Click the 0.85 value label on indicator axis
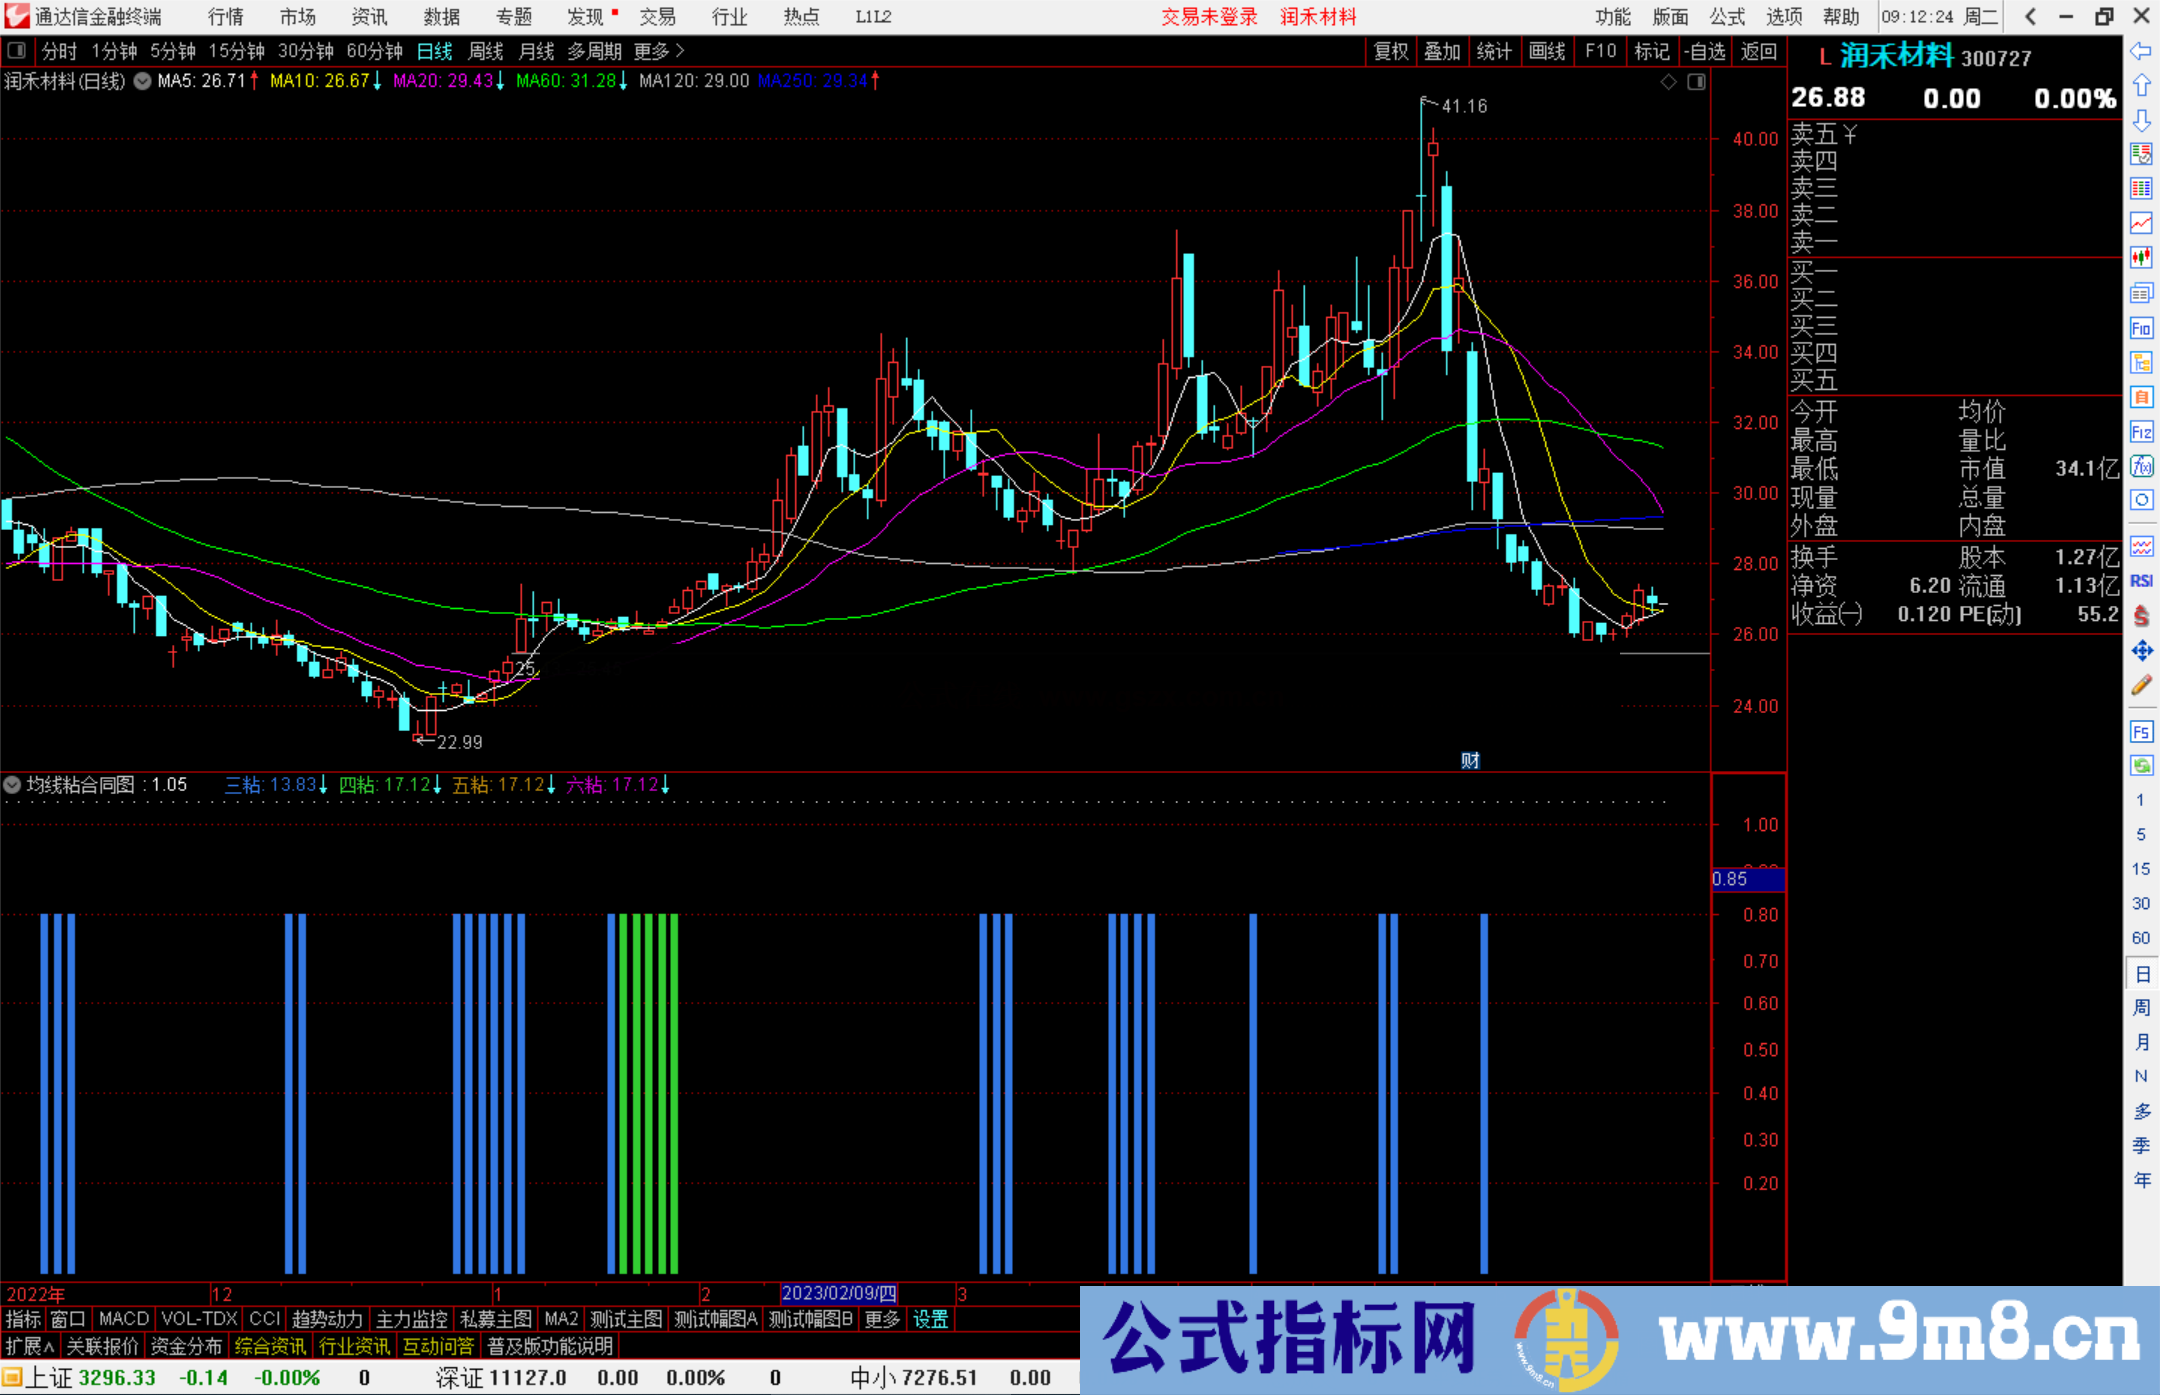The image size is (2160, 1395). tap(1748, 879)
